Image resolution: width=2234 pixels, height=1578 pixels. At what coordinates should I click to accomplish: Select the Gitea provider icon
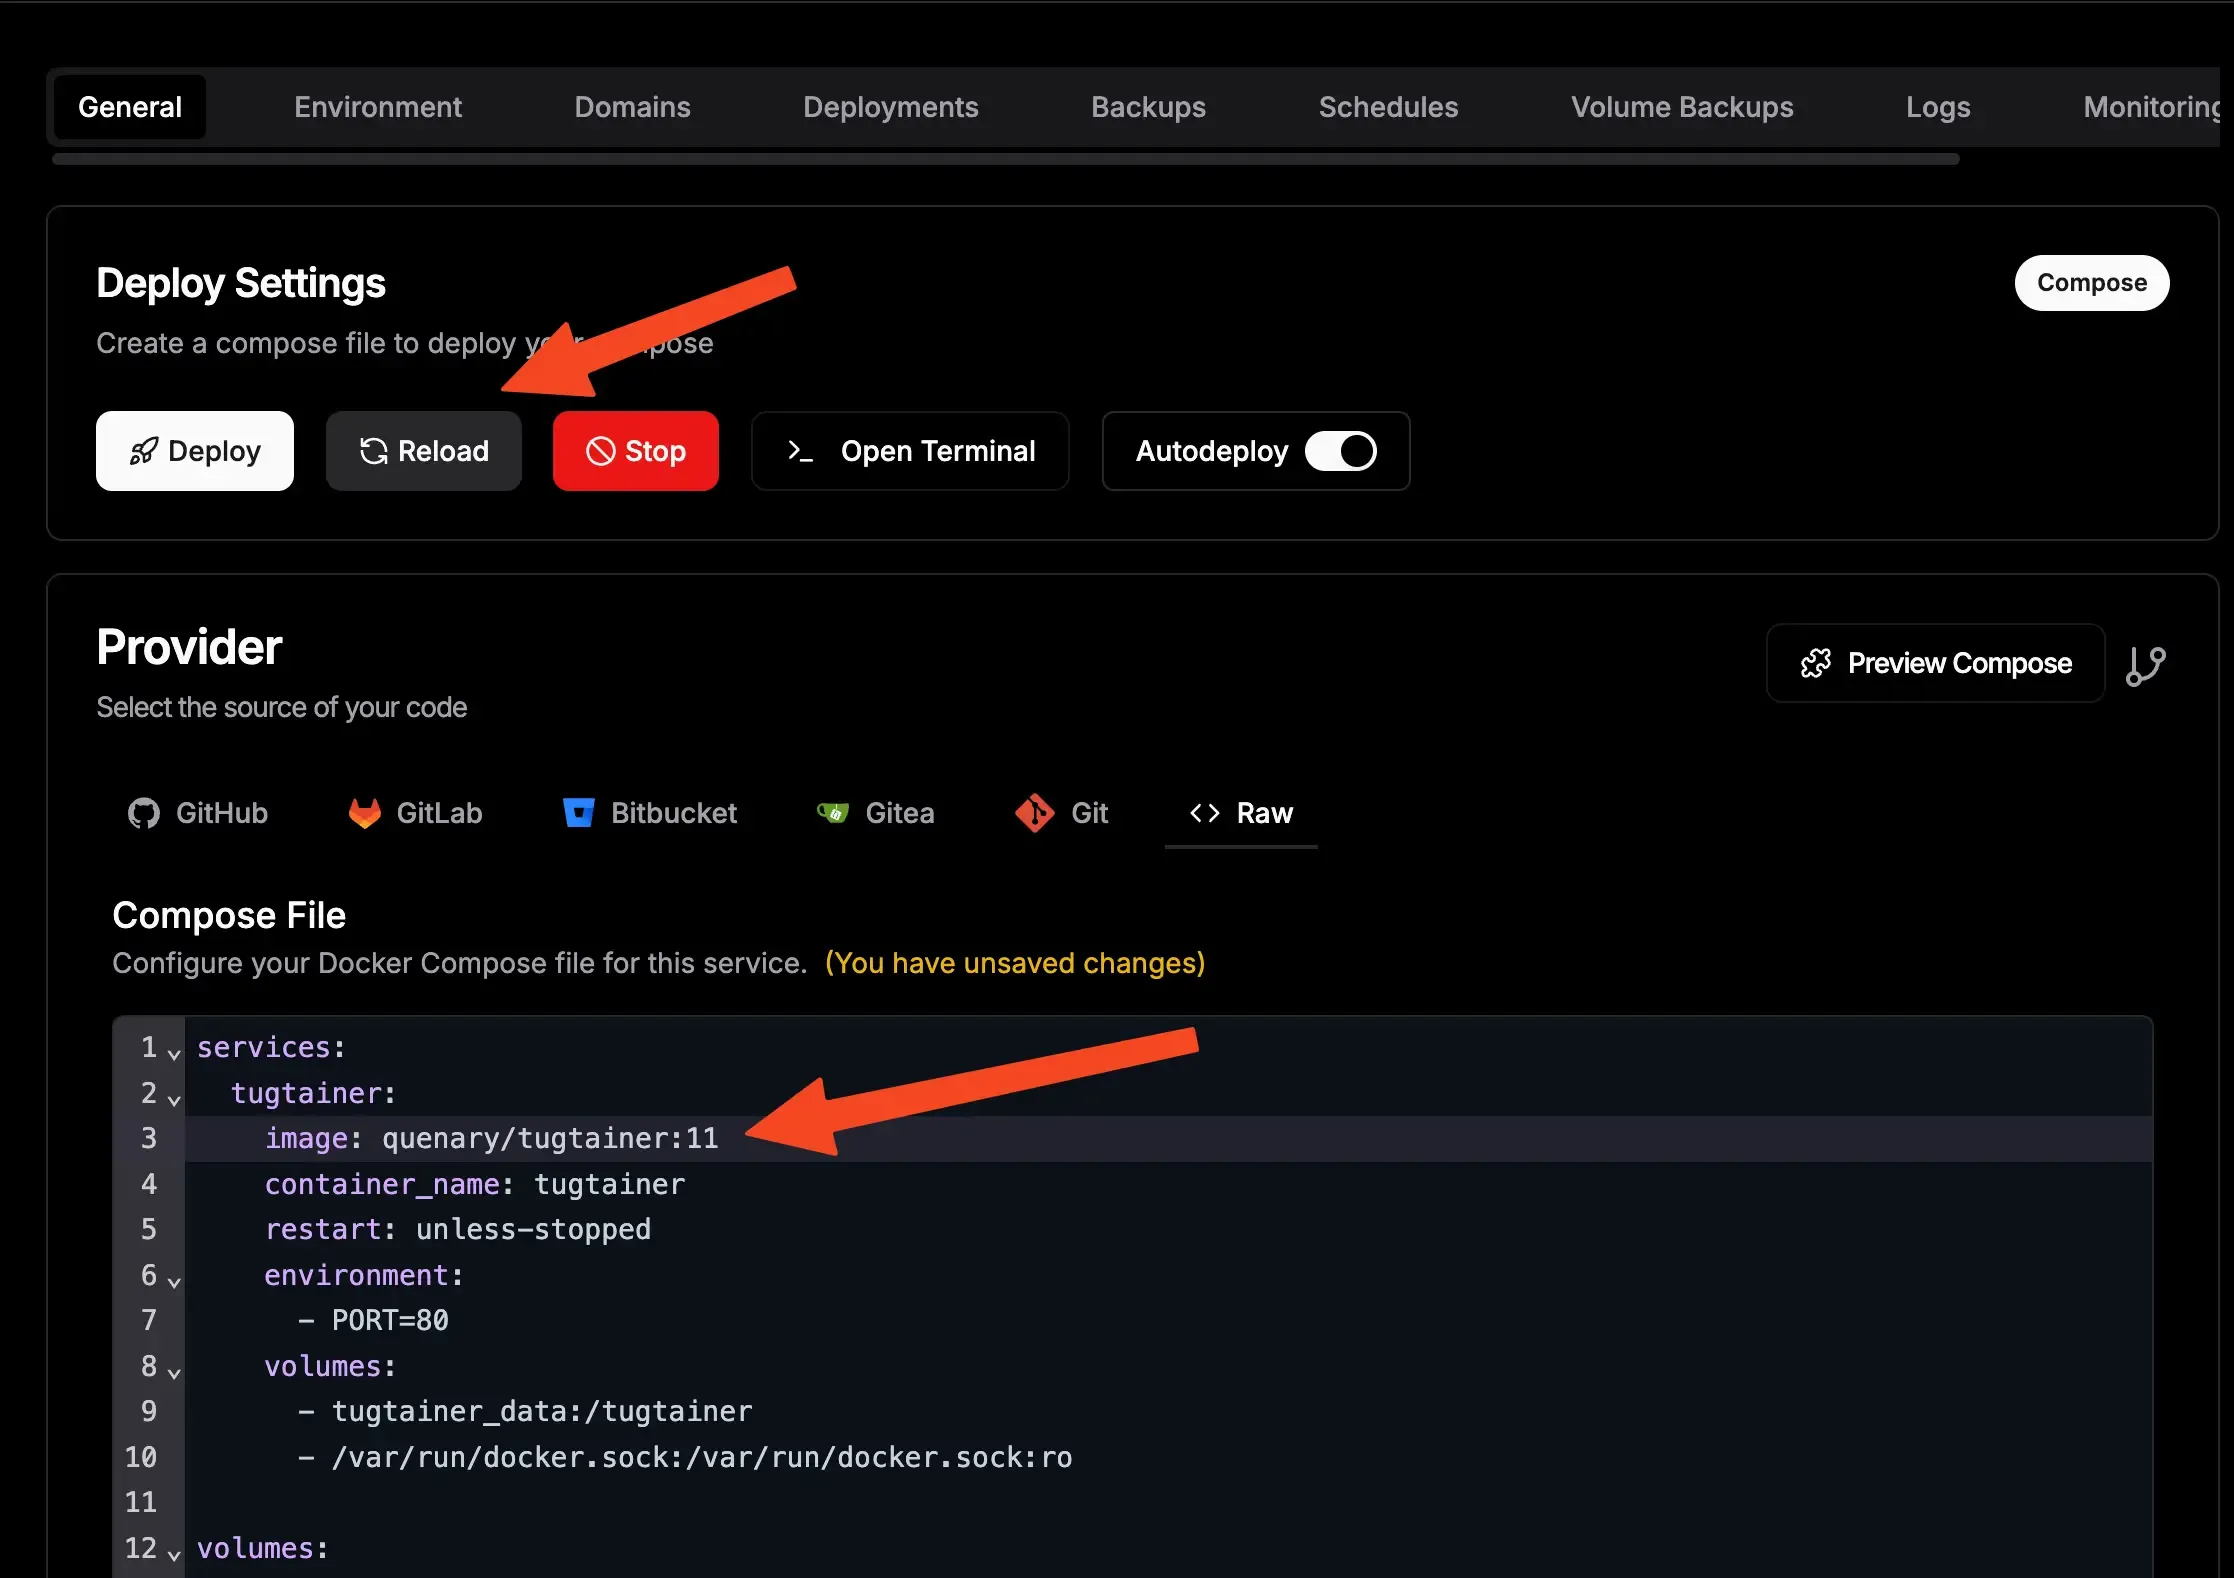pos(832,813)
